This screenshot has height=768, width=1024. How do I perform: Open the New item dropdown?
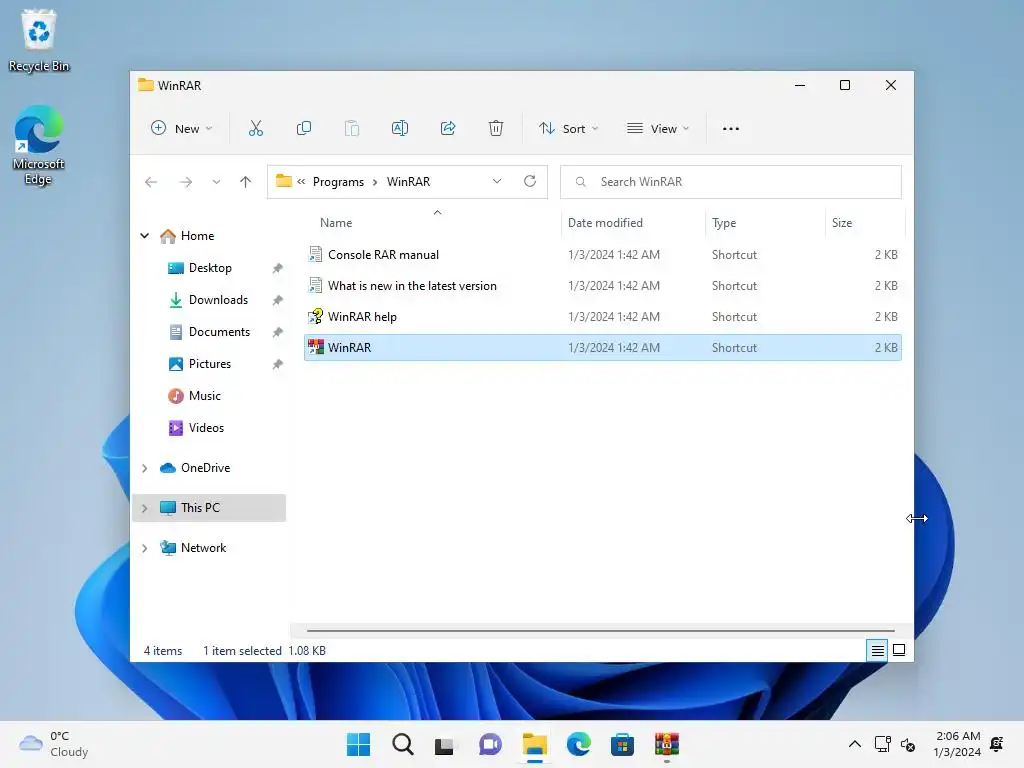(x=182, y=129)
